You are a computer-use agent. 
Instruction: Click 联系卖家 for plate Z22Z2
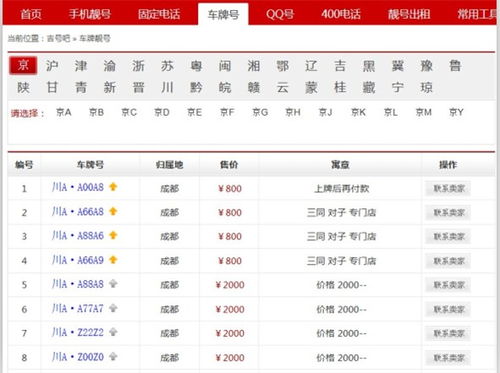click(448, 333)
